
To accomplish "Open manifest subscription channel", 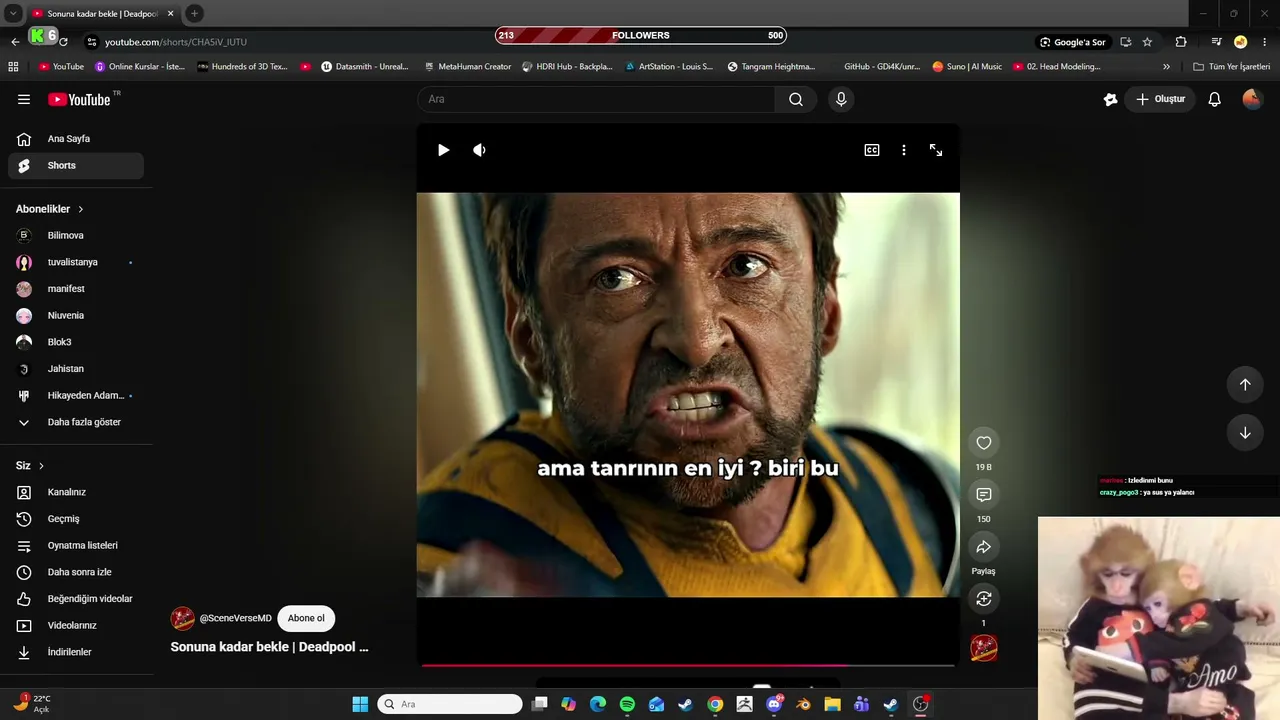I will click(76, 289).
